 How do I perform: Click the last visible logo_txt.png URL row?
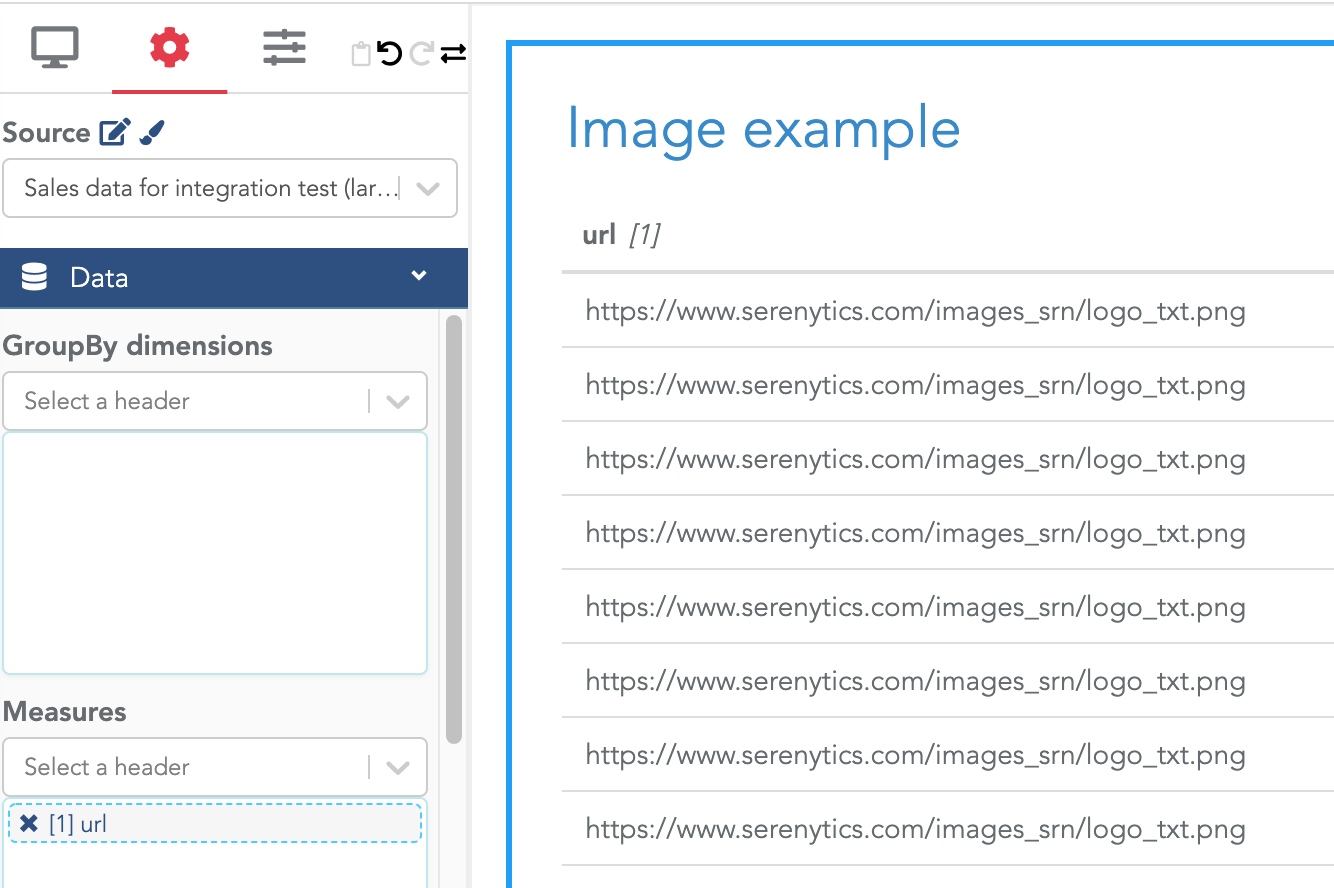(x=915, y=829)
